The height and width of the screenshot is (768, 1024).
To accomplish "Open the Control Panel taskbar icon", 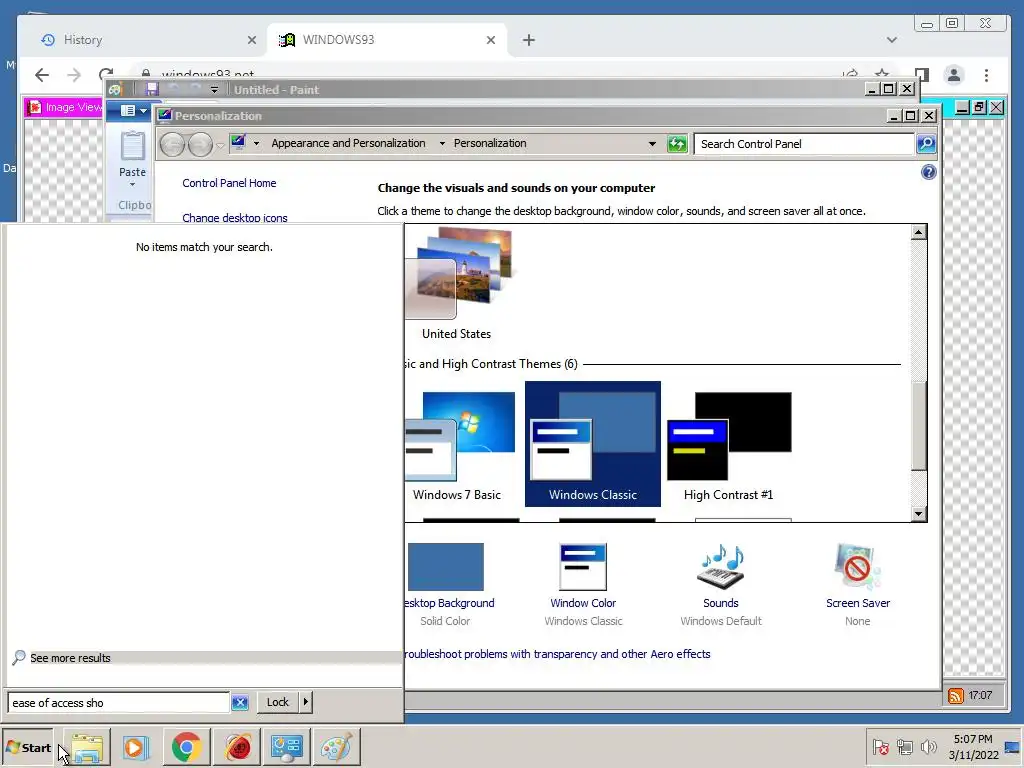I will (x=286, y=747).
